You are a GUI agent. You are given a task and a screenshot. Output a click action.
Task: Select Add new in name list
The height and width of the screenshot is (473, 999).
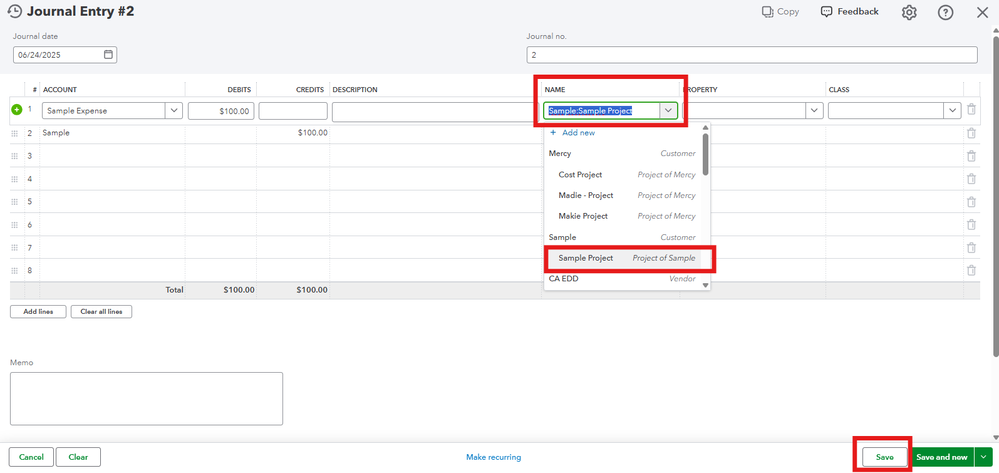[x=572, y=133]
